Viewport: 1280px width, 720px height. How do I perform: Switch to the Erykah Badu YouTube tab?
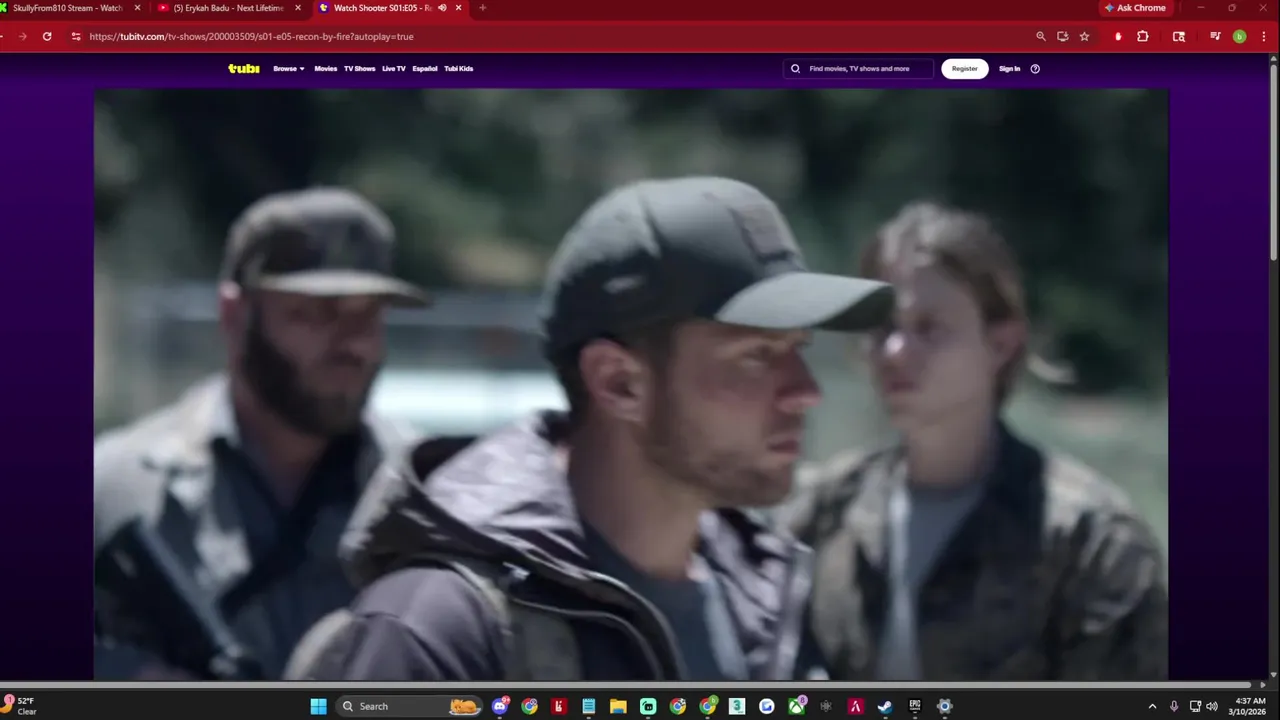pyautogui.click(x=228, y=8)
